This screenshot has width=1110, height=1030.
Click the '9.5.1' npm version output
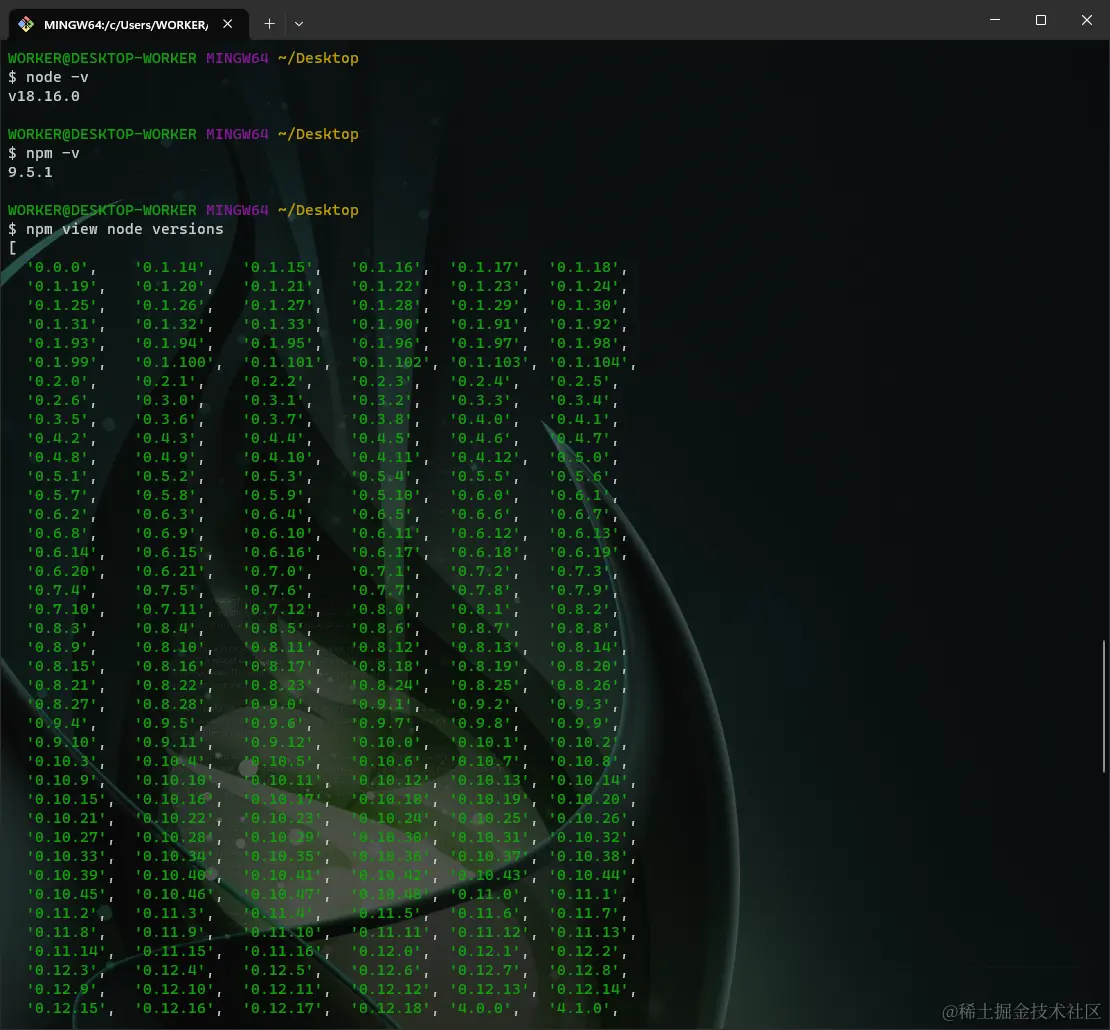coord(30,172)
